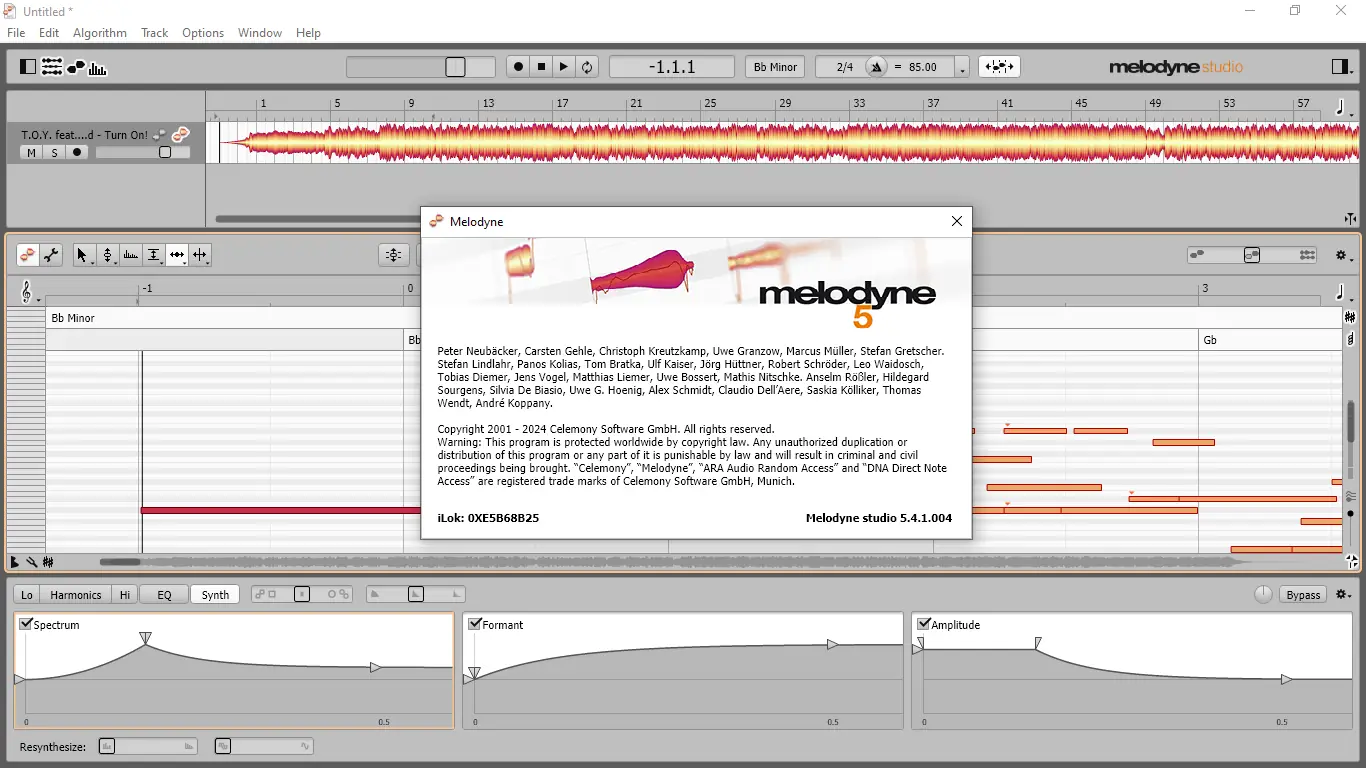Open the sound editor bars icon

coord(98,67)
